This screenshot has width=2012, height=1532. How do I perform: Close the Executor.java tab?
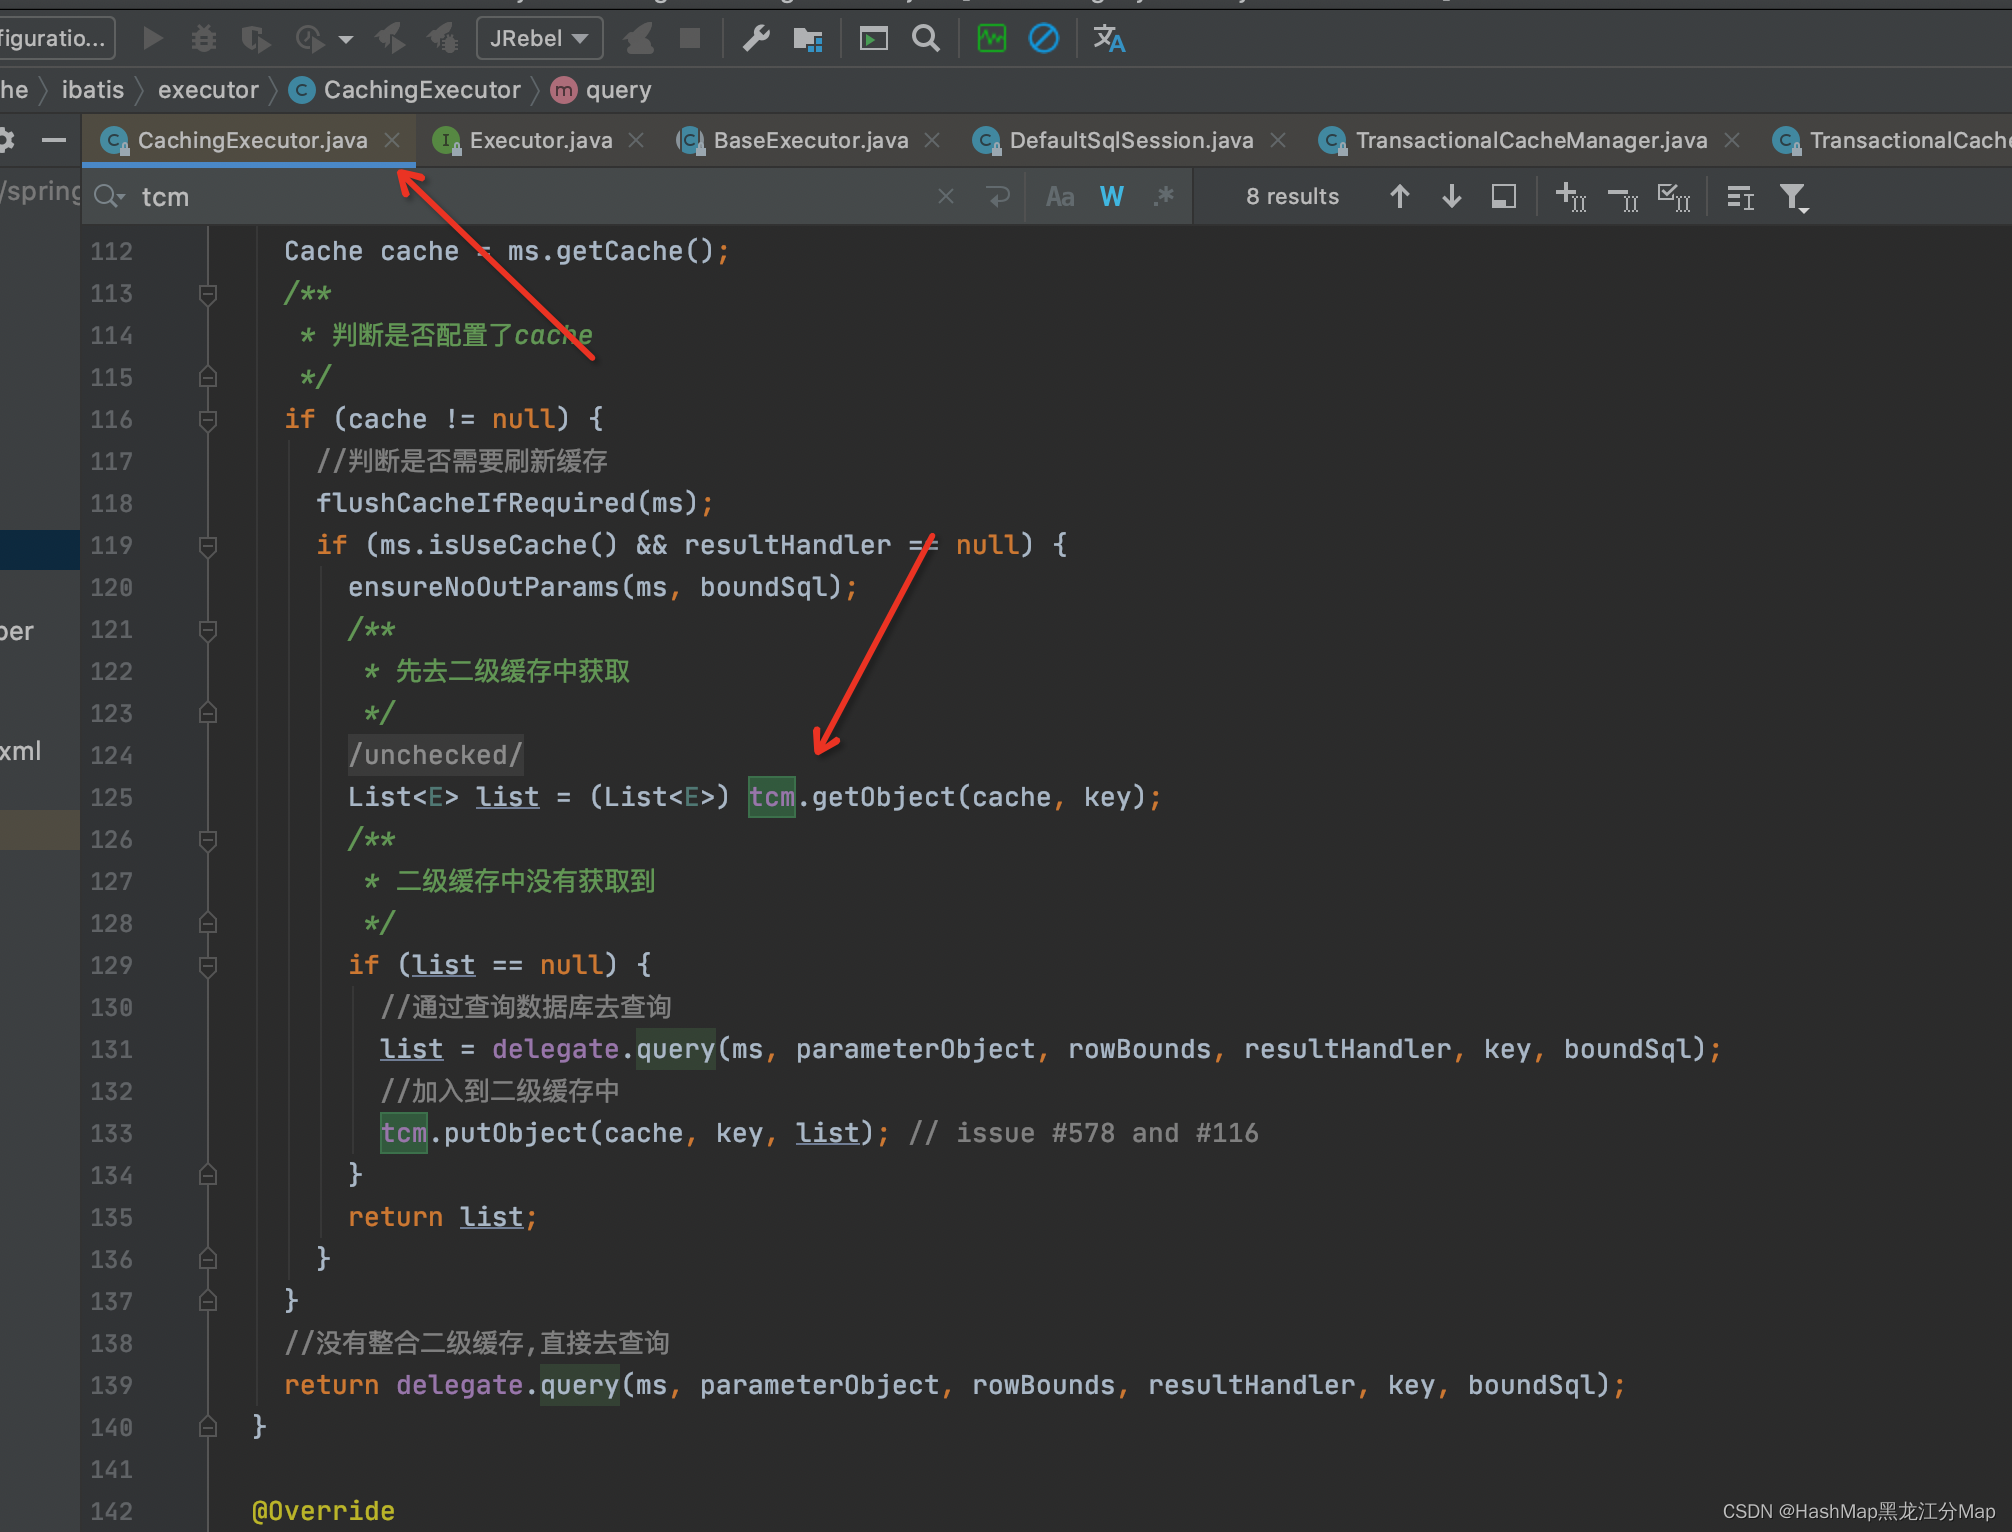click(636, 141)
